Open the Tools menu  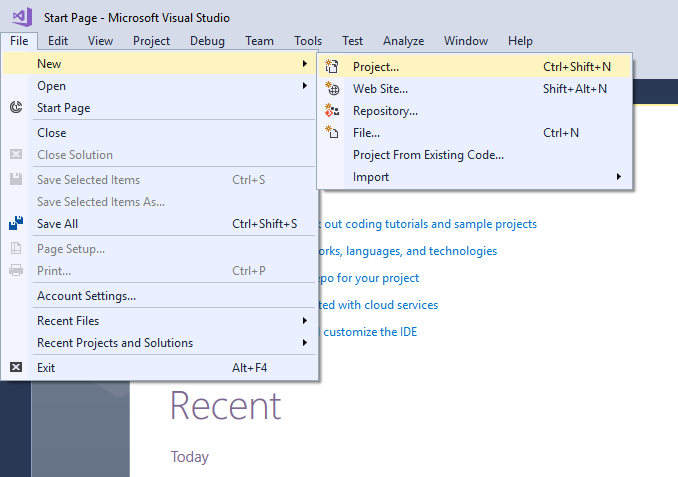pyautogui.click(x=308, y=41)
